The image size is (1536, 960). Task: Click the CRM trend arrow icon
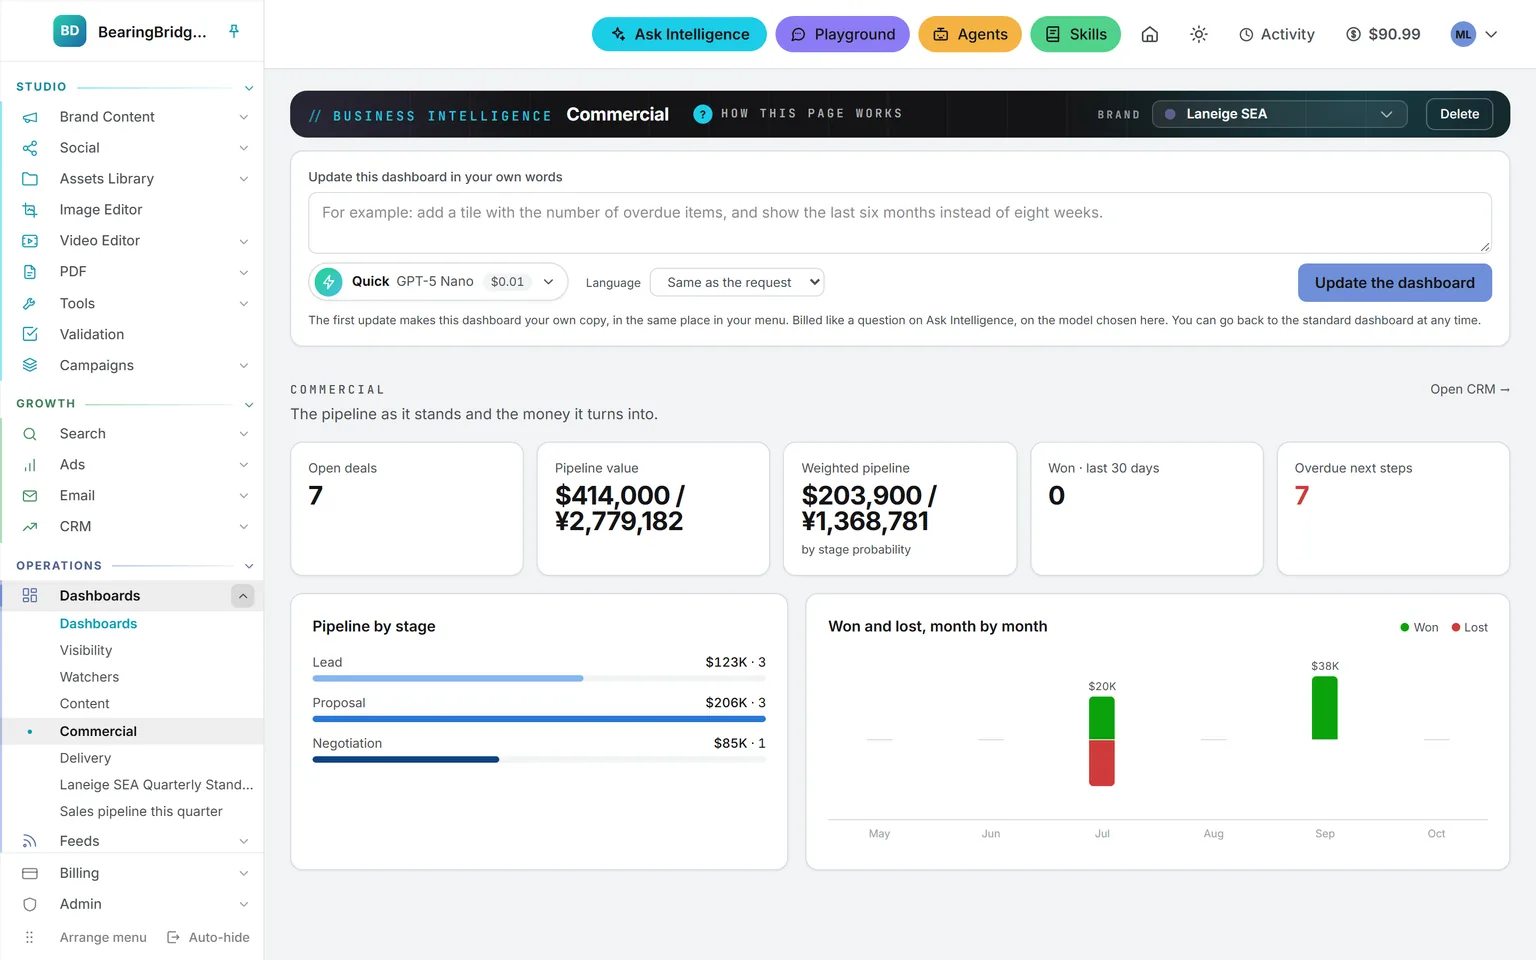pos(30,527)
